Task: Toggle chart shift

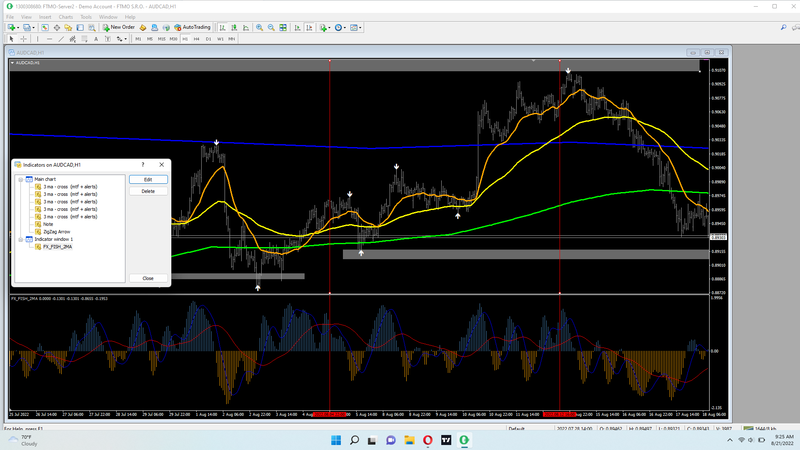Action: click(x=309, y=28)
